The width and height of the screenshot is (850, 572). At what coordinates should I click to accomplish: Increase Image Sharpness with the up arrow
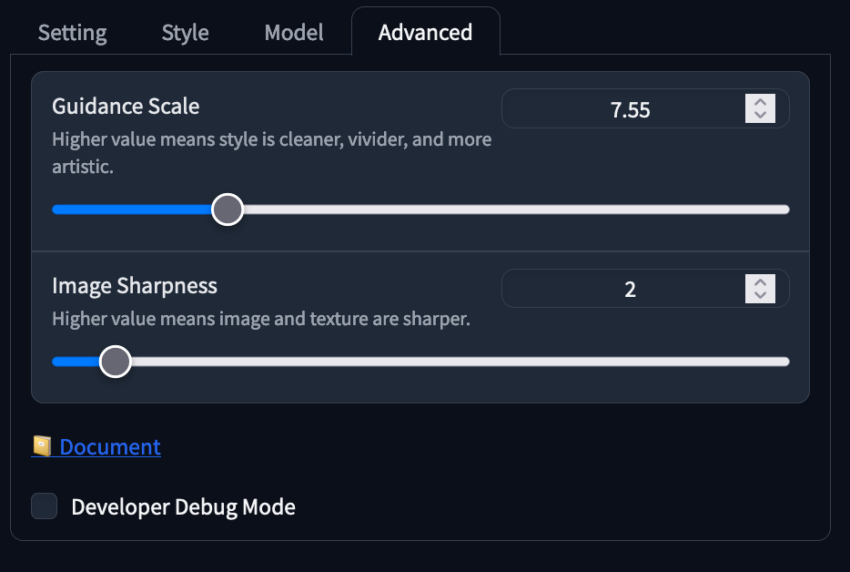(x=760, y=282)
